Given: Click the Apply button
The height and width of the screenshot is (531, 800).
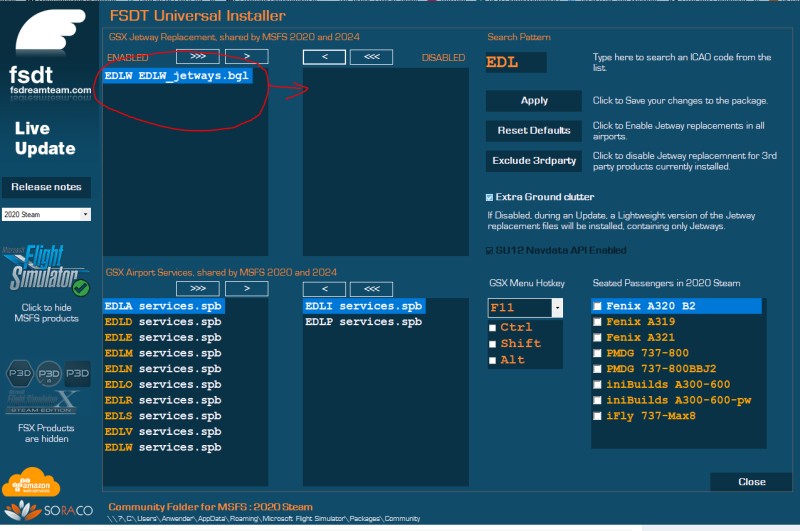Looking at the screenshot, I should click(534, 101).
